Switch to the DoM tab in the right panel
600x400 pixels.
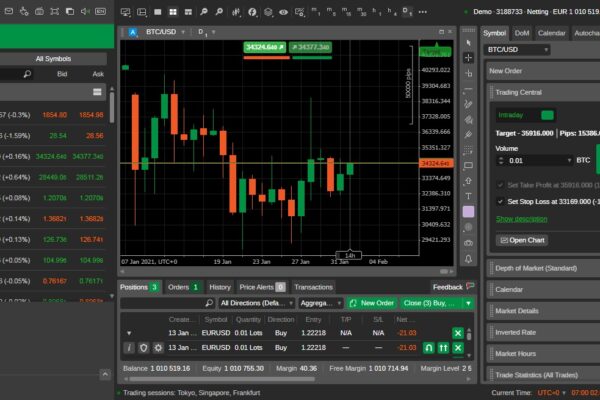click(522, 33)
